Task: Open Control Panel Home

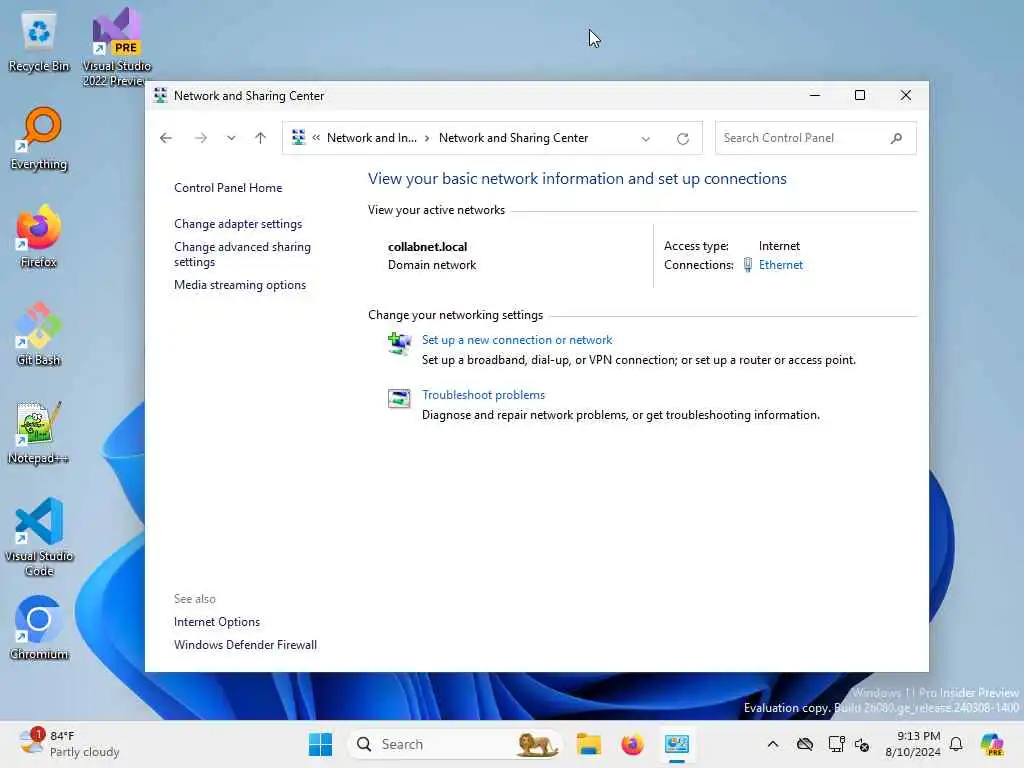Action: [228, 188]
